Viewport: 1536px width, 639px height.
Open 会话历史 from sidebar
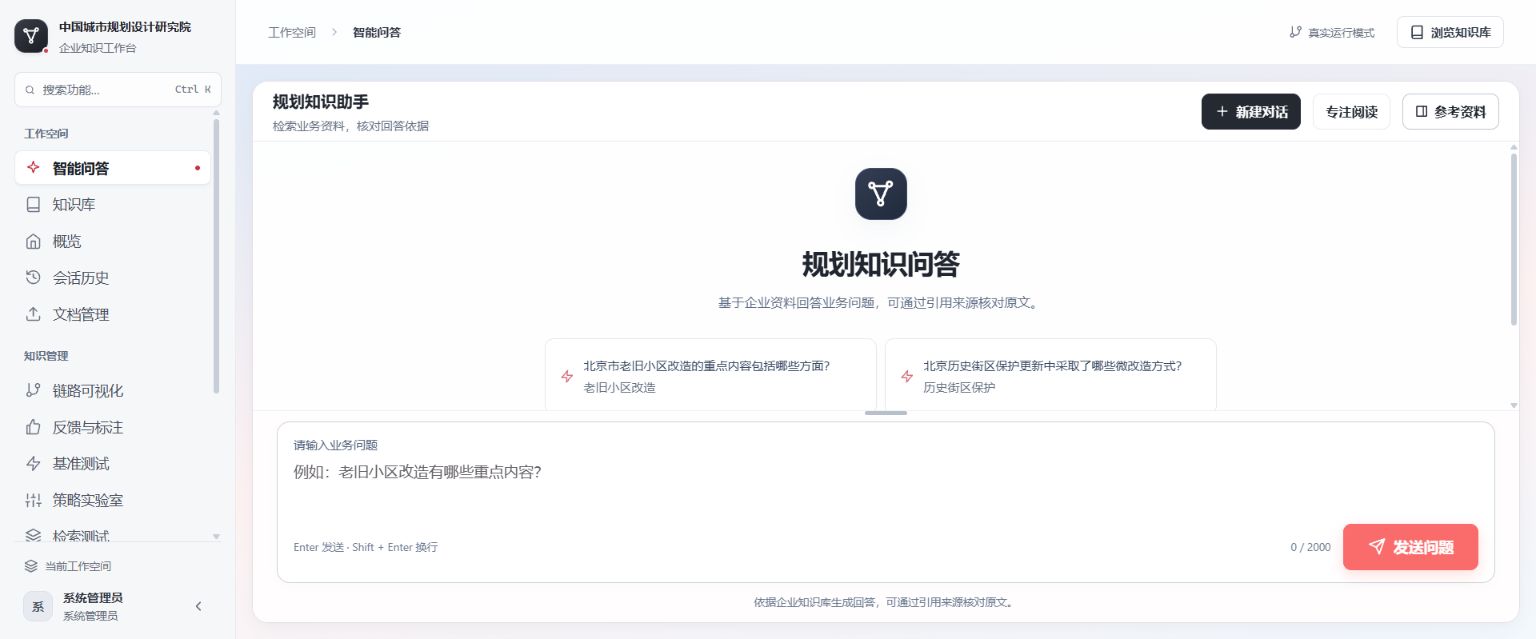(x=113, y=277)
